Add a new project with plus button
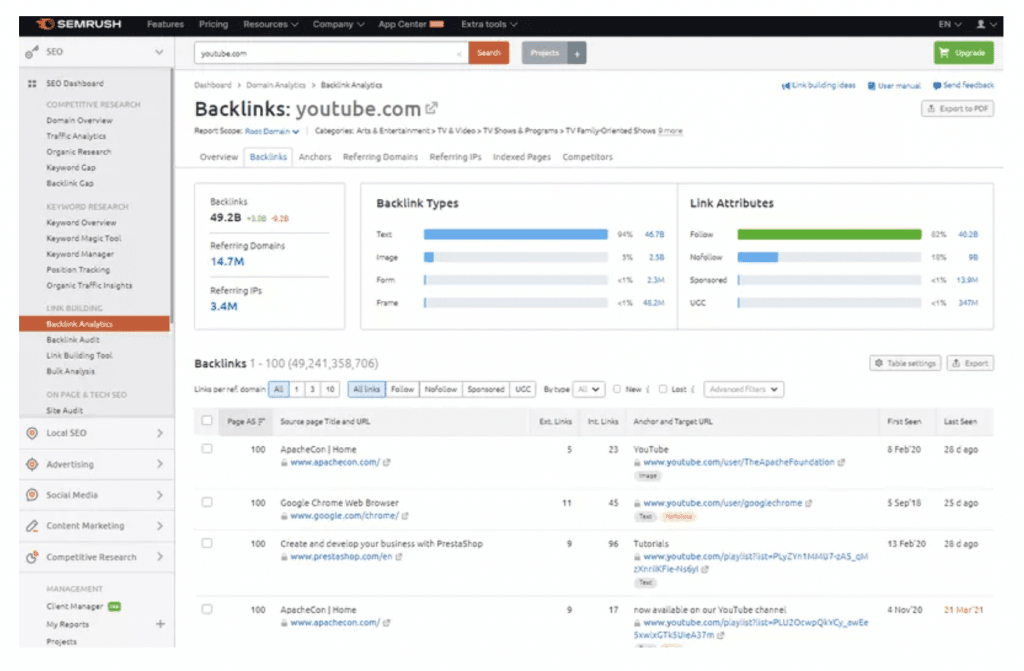 pos(577,54)
